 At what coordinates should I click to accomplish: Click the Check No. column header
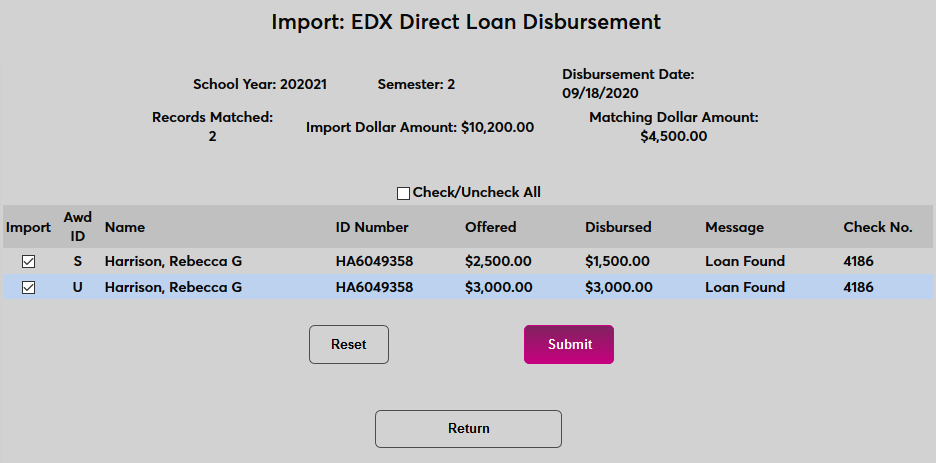[x=878, y=227]
